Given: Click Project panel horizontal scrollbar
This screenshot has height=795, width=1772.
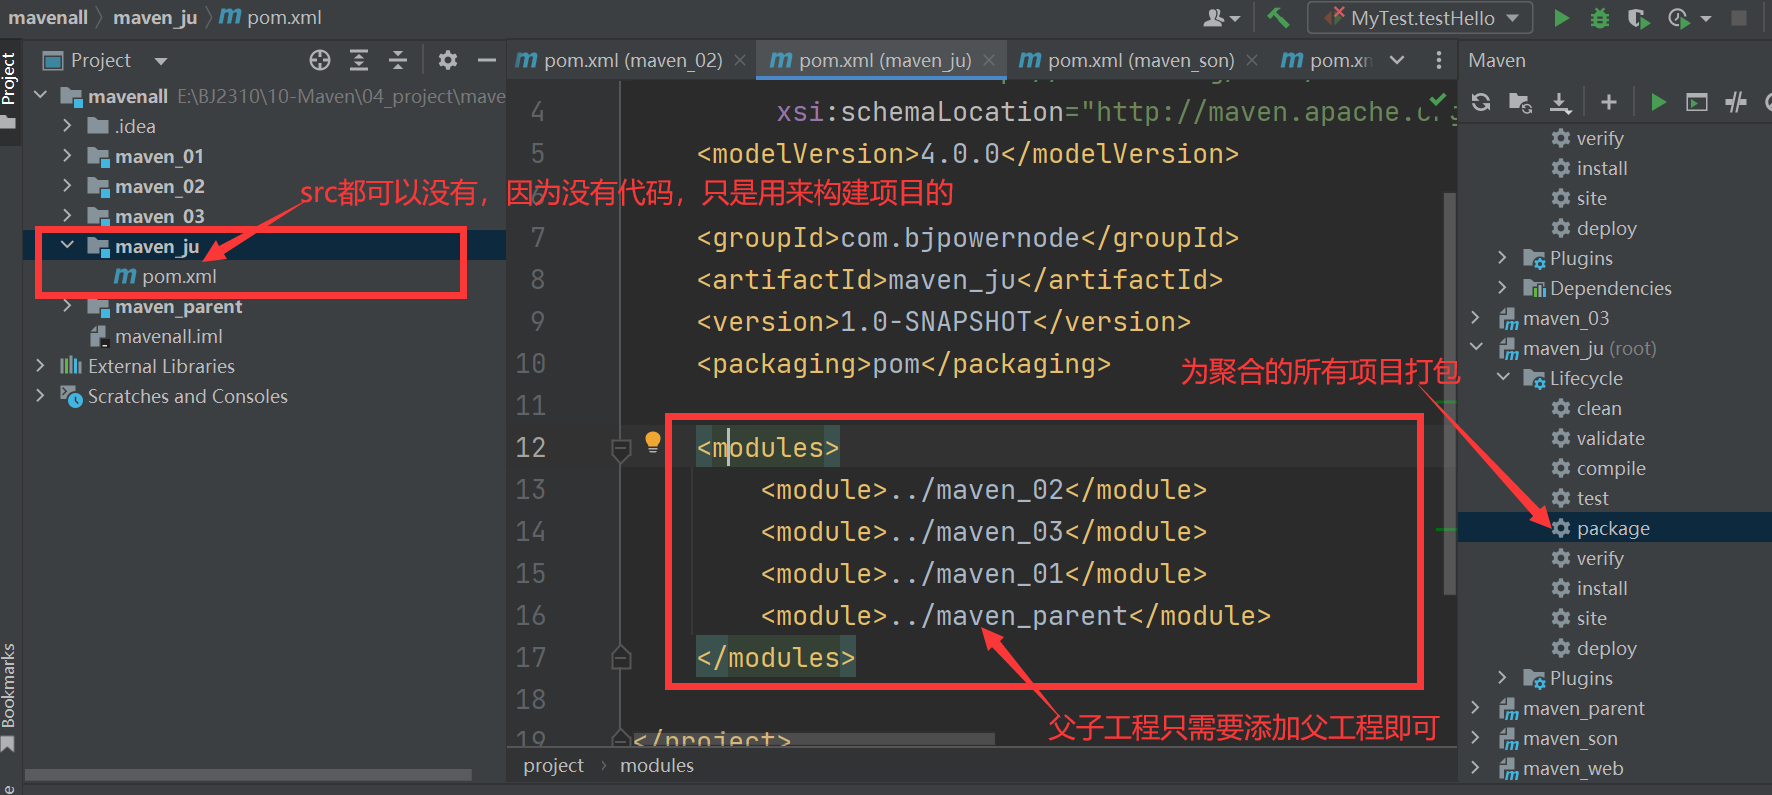Looking at the screenshot, I should (x=248, y=774).
